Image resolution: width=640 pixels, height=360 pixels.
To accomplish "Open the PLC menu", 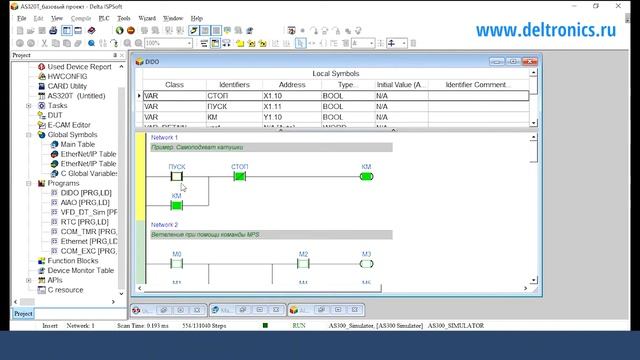I will (104, 18).
